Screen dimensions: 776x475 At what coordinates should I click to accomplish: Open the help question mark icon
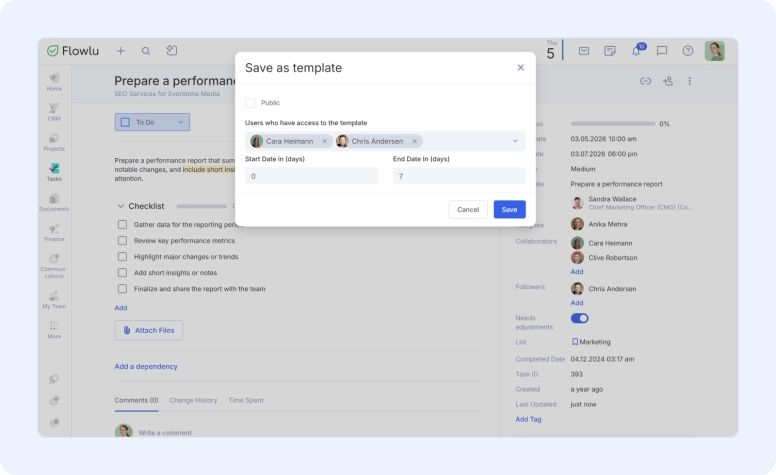tap(688, 51)
